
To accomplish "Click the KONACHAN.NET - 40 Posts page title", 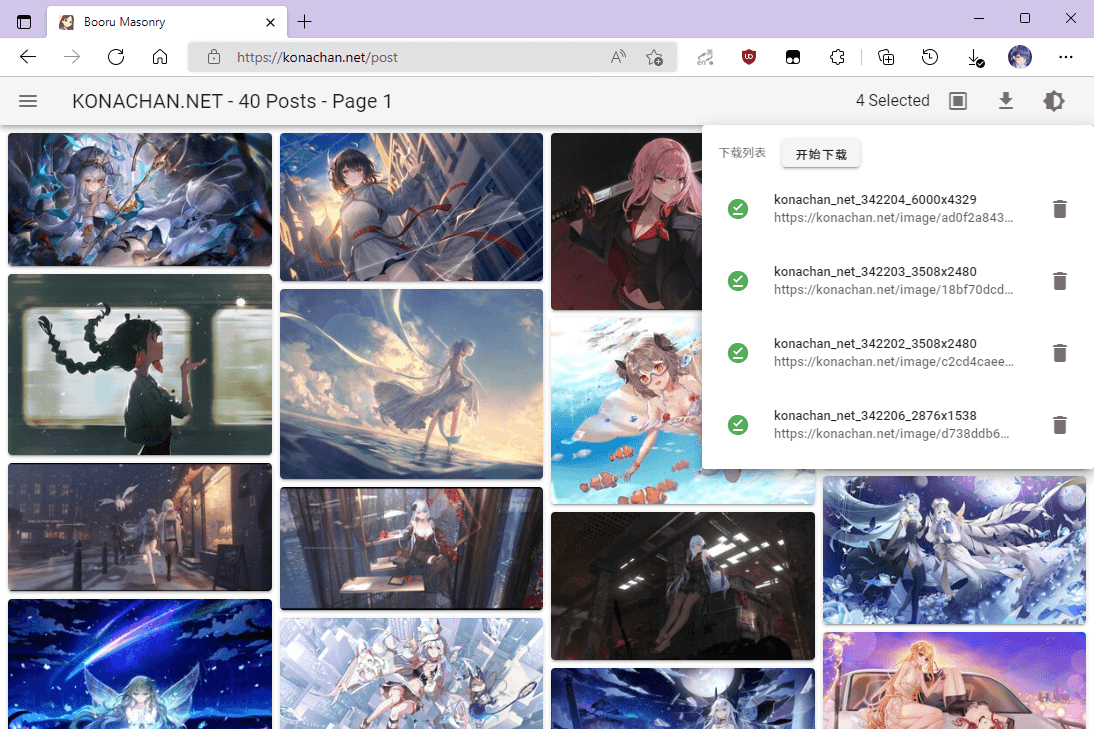I will (x=232, y=101).
